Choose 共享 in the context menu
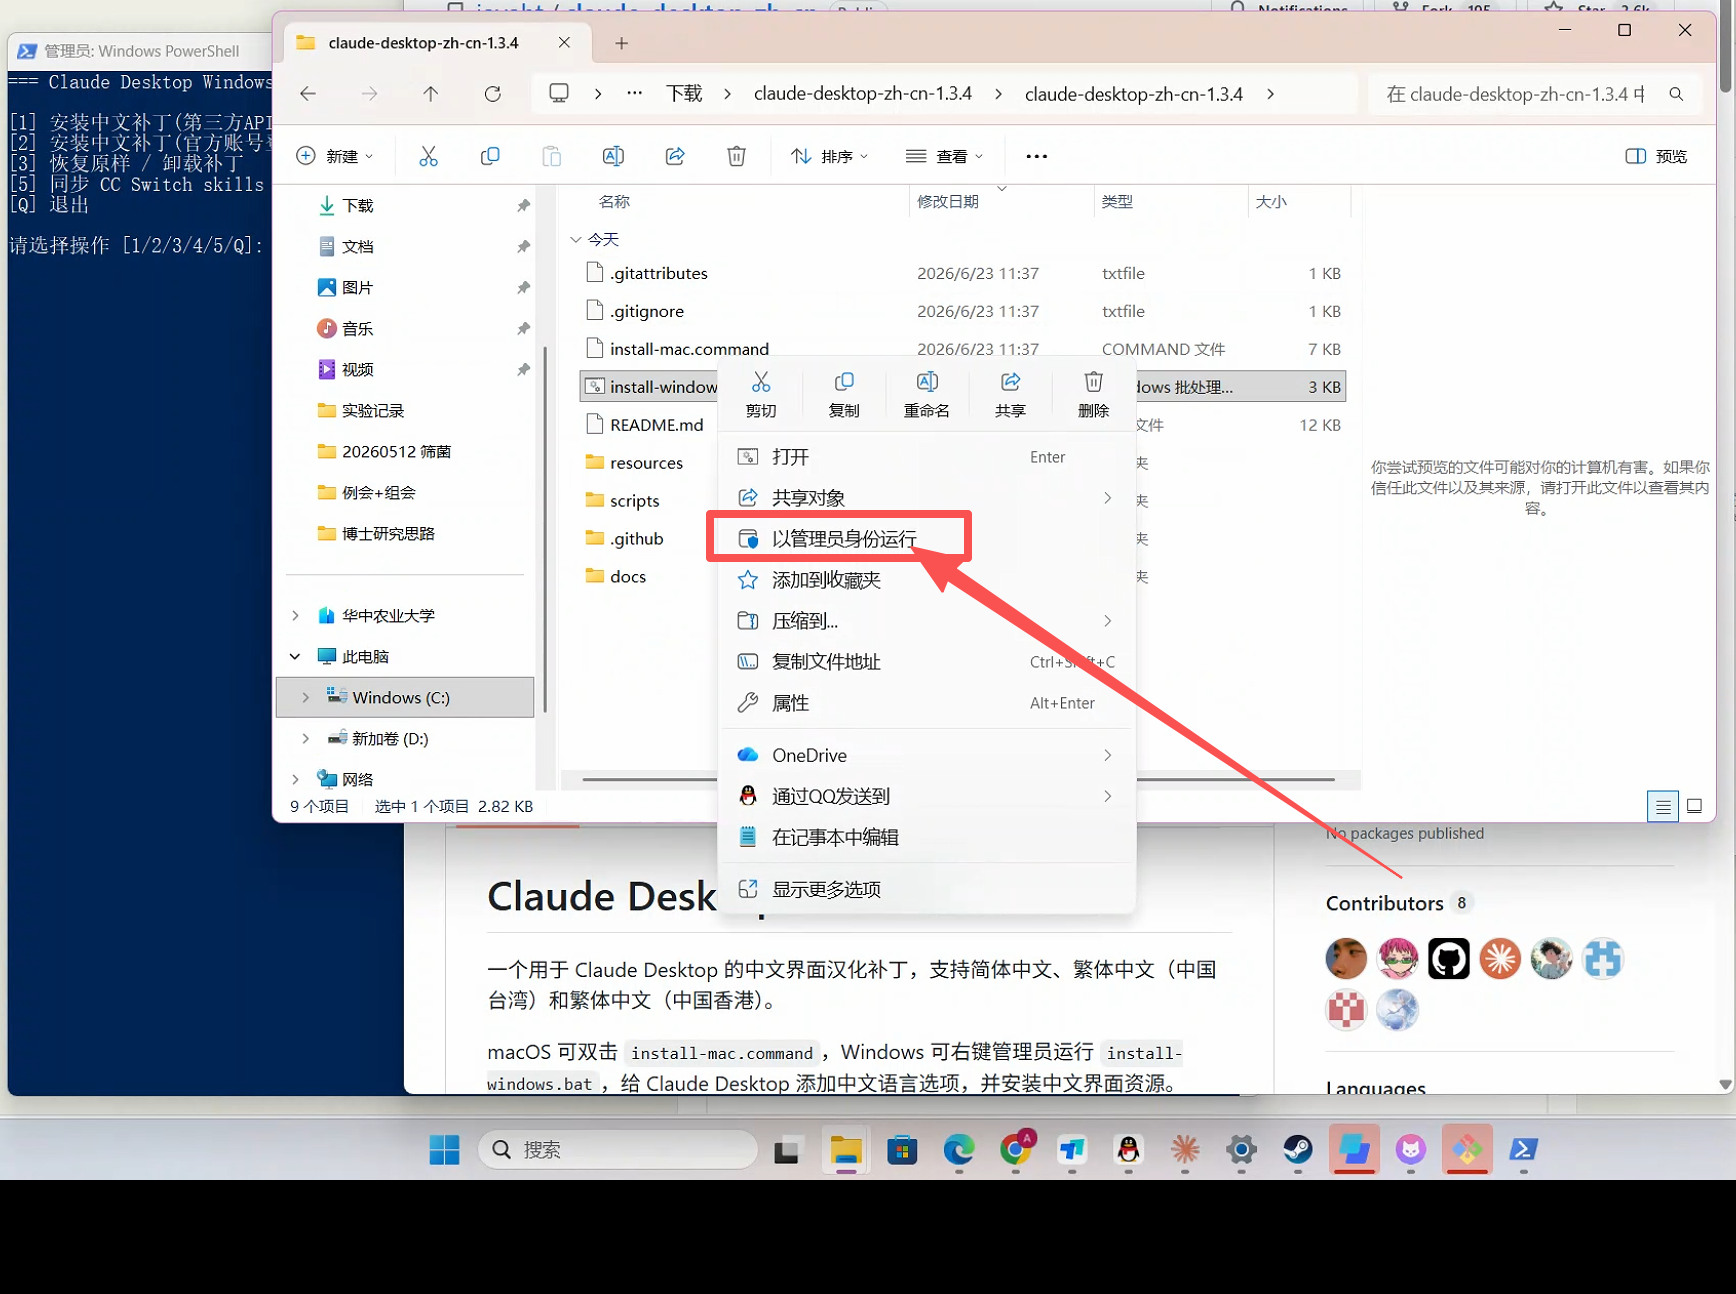 [x=1010, y=395]
